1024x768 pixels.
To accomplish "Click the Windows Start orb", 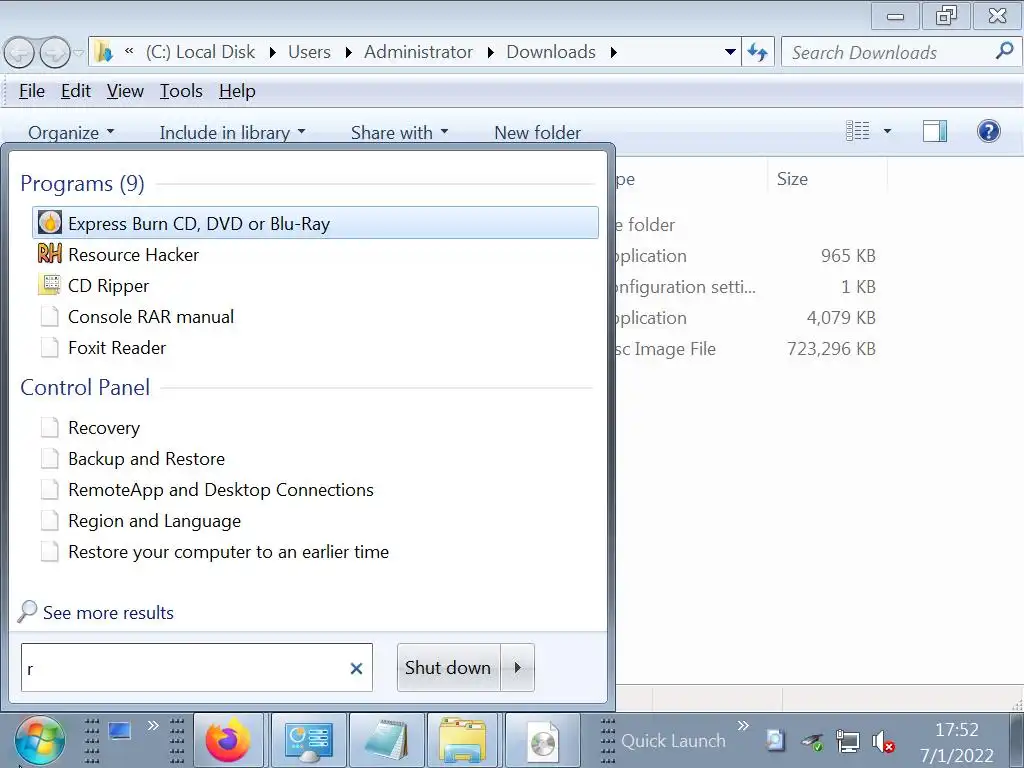I will (x=40, y=741).
